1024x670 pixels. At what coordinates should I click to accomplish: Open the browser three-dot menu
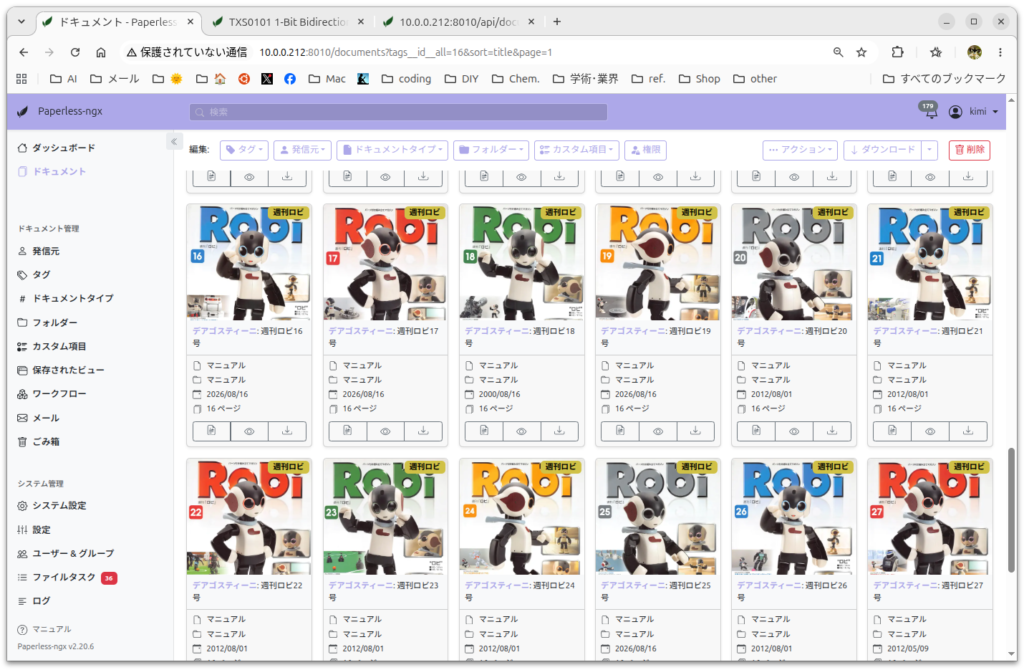[1000, 52]
